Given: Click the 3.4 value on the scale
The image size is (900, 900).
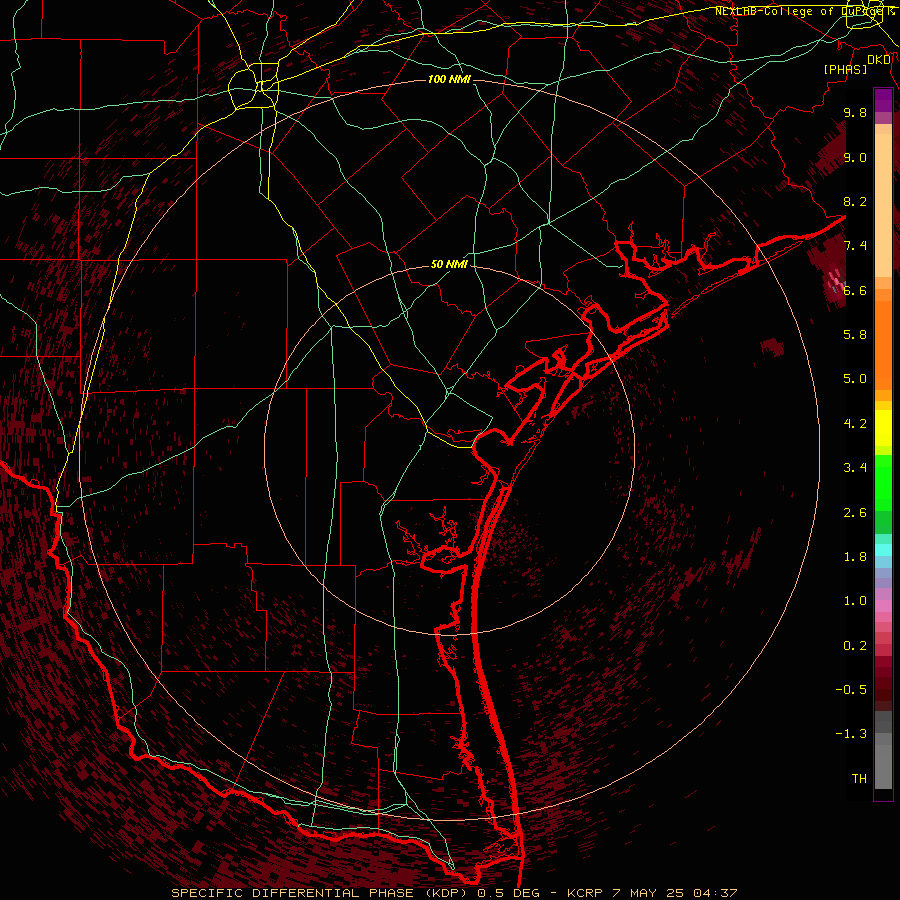Looking at the screenshot, I should pos(855,468).
